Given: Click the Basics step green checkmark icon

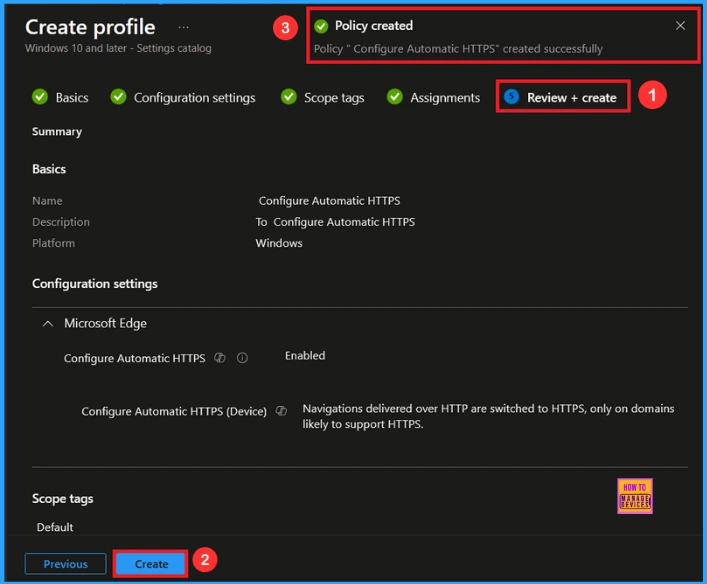Looking at the screenshot, I should point(40,97).
